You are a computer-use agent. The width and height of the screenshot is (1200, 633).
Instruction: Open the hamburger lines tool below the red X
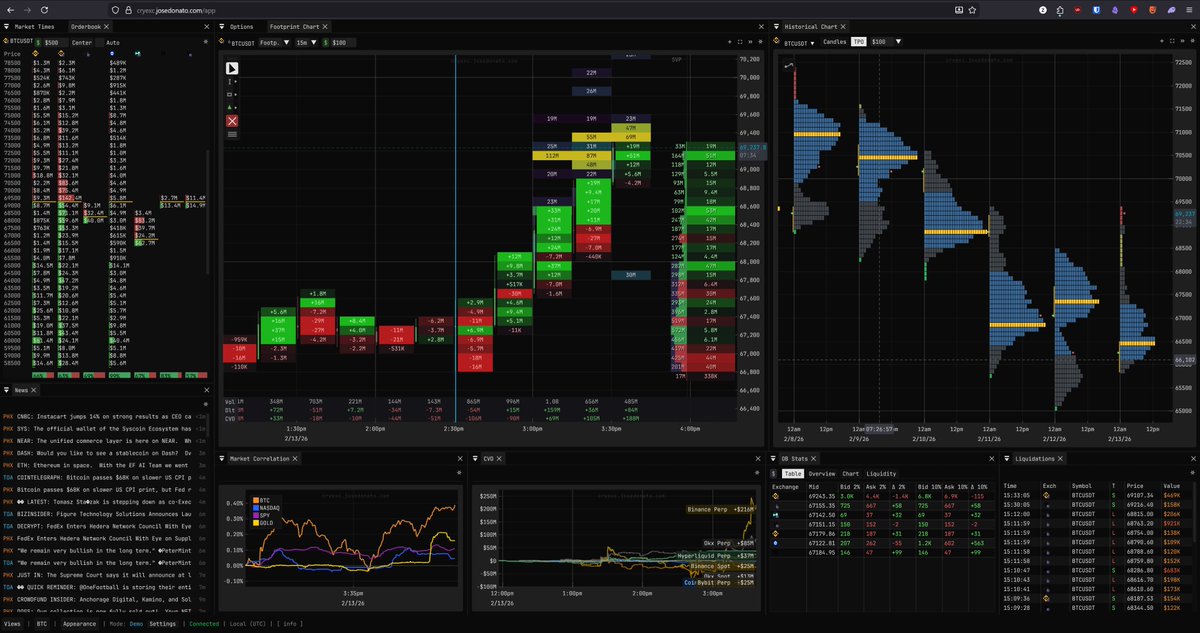232,134
